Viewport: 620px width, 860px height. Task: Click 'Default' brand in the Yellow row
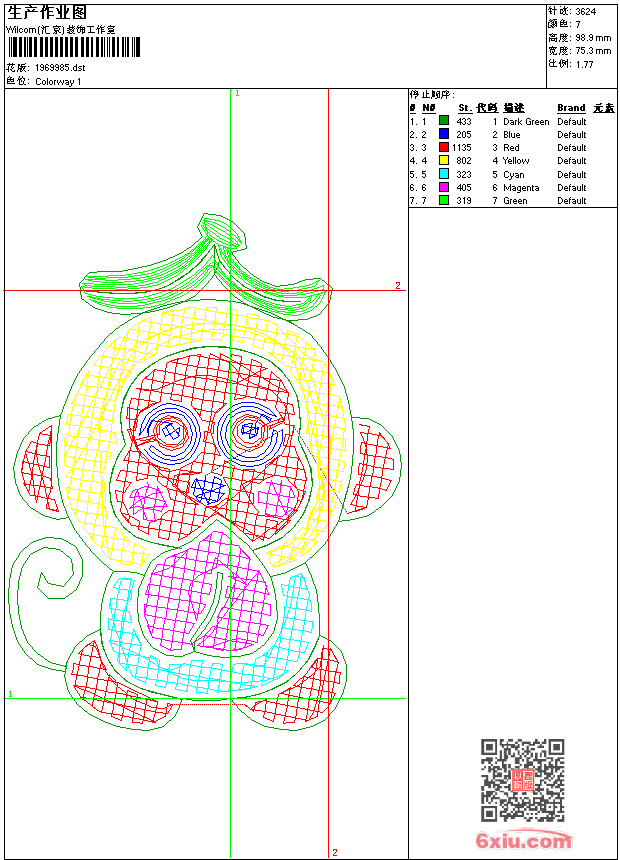coord(571,161)
